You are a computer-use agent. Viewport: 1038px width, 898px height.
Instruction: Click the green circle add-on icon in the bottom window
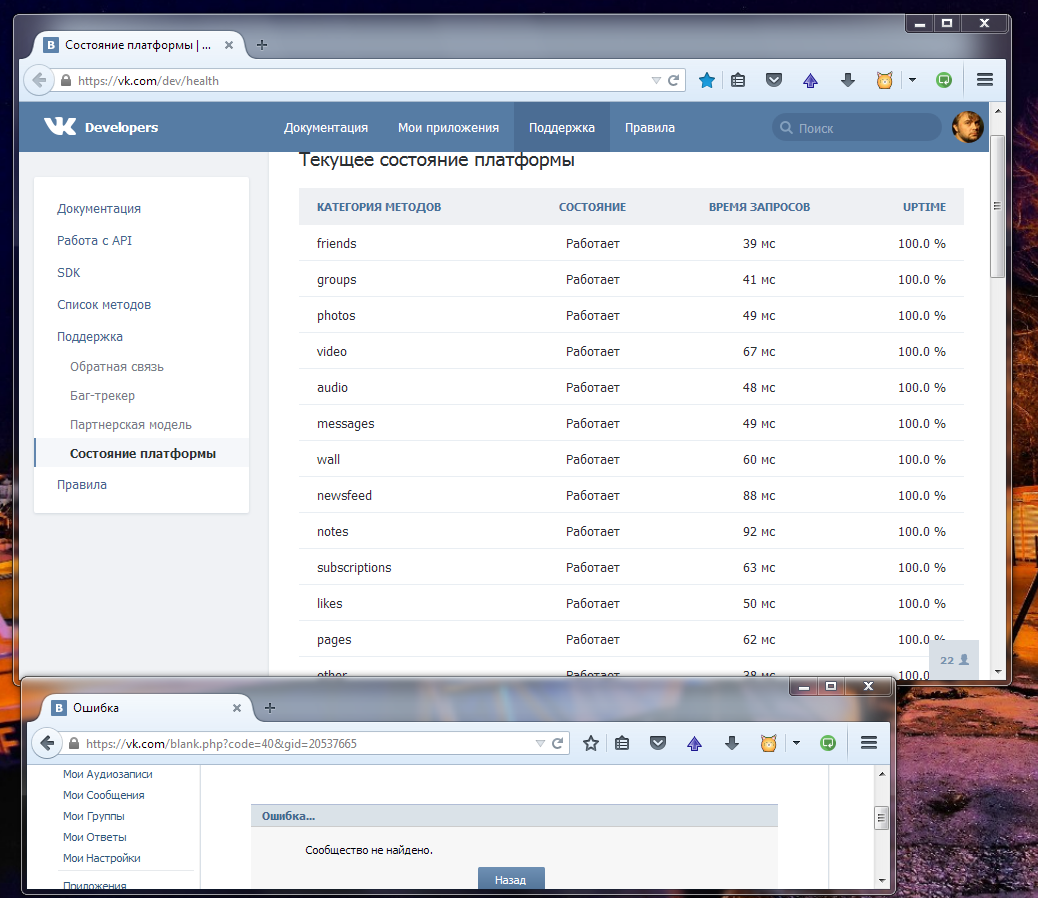pyautogui.click(x=827, y=743)
